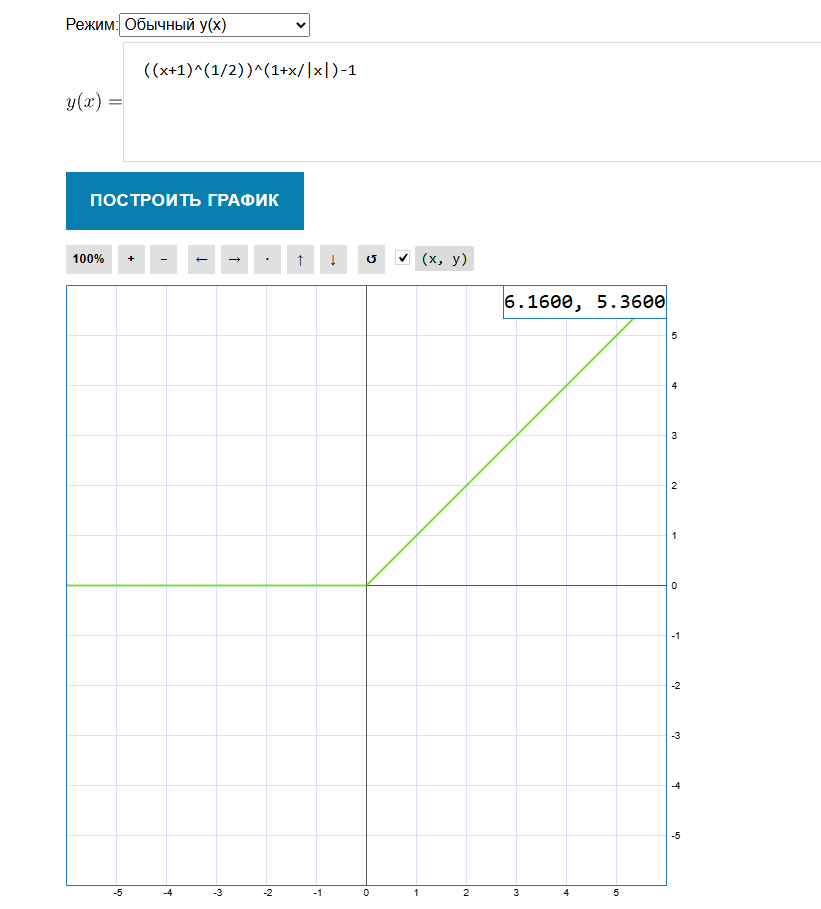Open the Режим mode dropdown
Screen dimensions: 821x909
tap(214, 25)
